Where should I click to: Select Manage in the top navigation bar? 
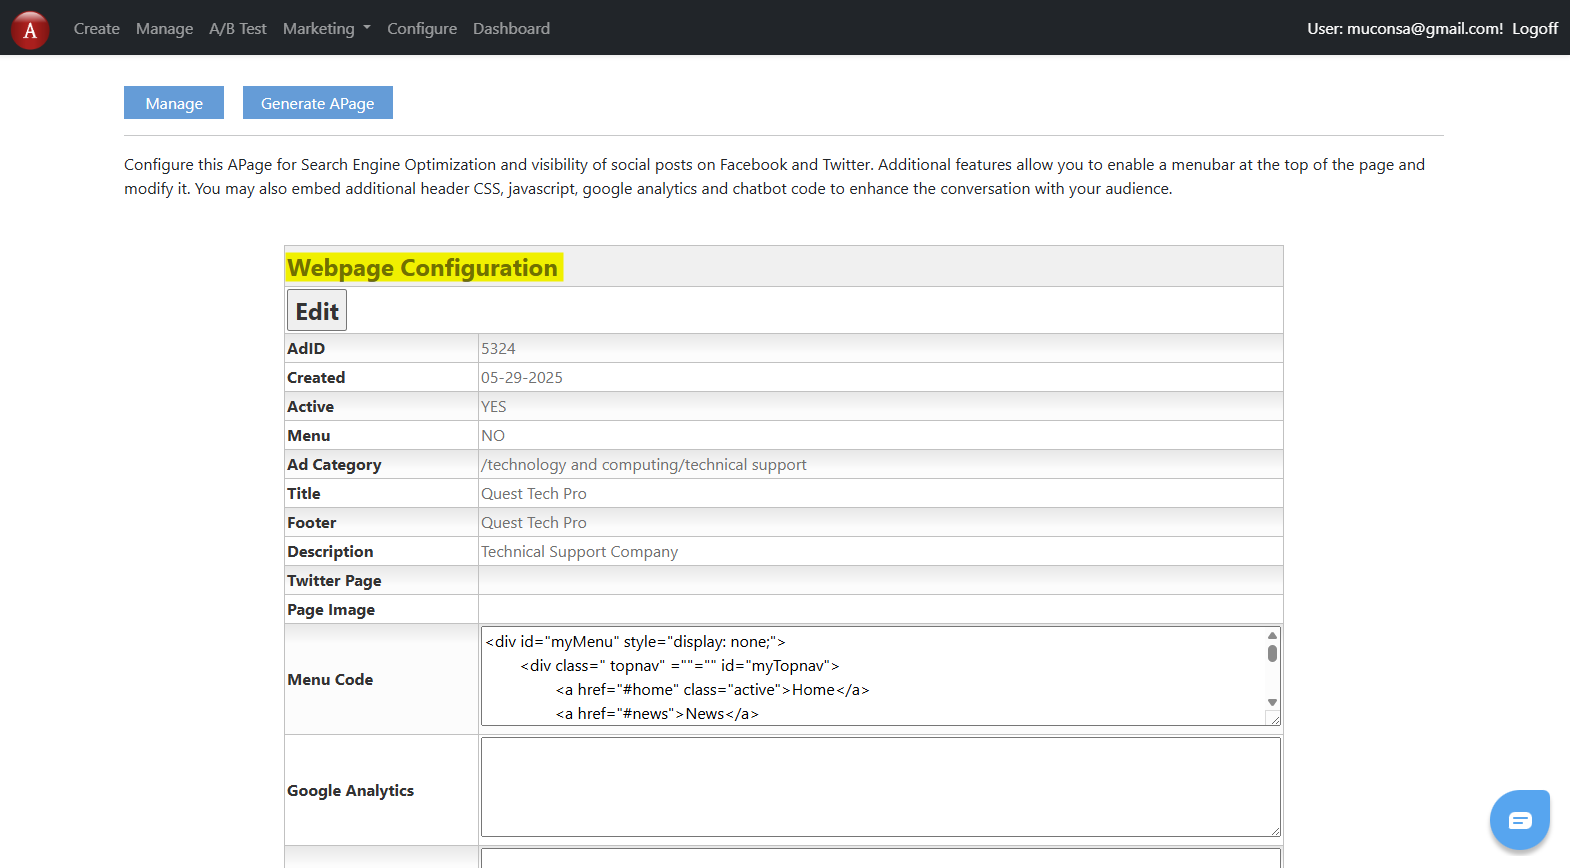pyautogui.click(x=164, y=29)
